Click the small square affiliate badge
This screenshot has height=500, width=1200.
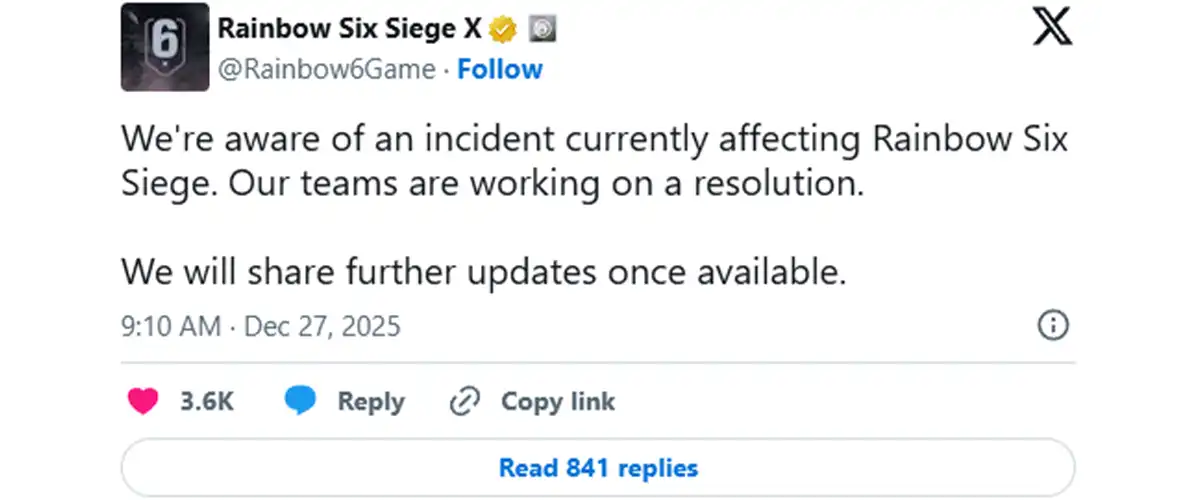(541, 30)
